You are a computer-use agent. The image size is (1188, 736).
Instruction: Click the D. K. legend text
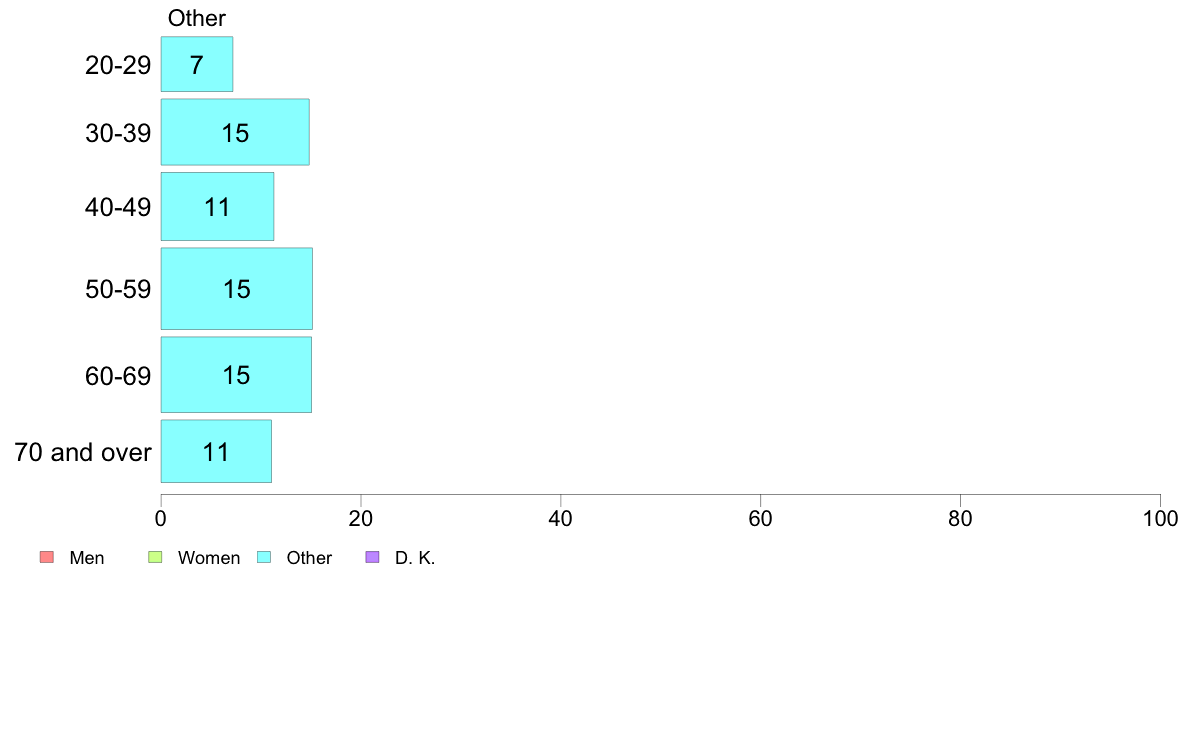[415, 558]
